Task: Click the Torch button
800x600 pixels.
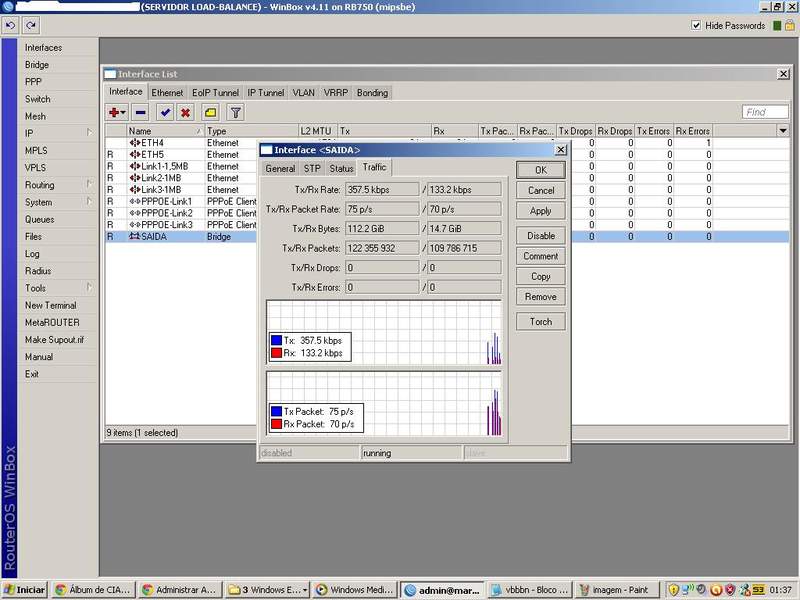Action: coord(541,321)
